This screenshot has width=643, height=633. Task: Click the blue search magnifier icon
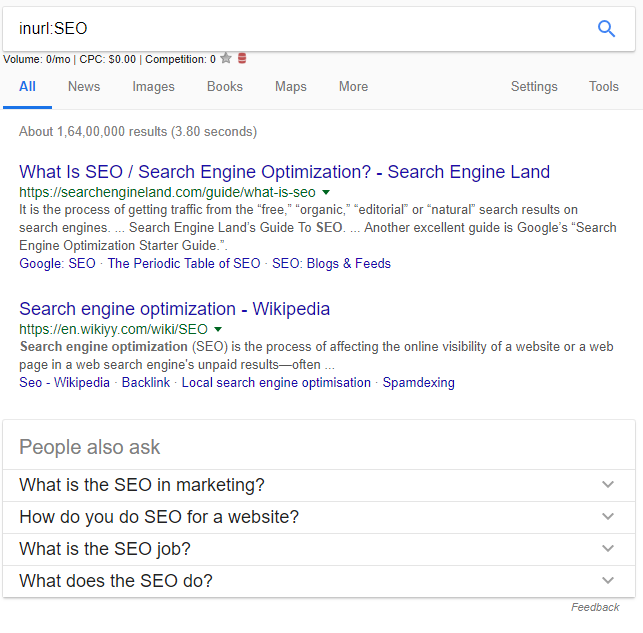coord(606,29)
